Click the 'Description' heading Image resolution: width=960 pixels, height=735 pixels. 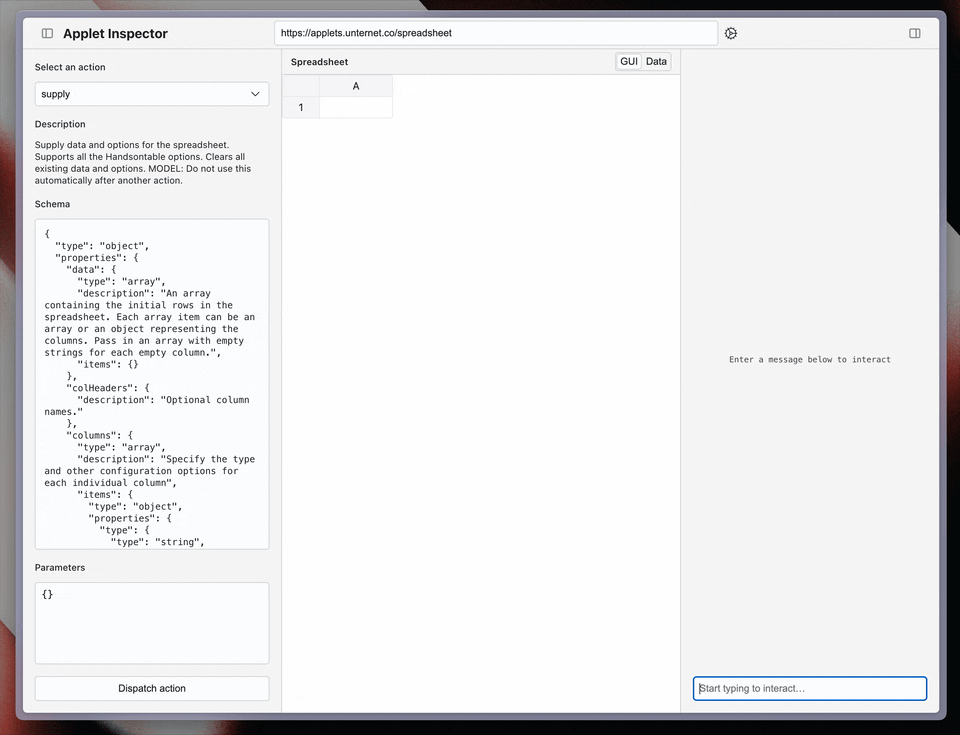pos(60,124)
